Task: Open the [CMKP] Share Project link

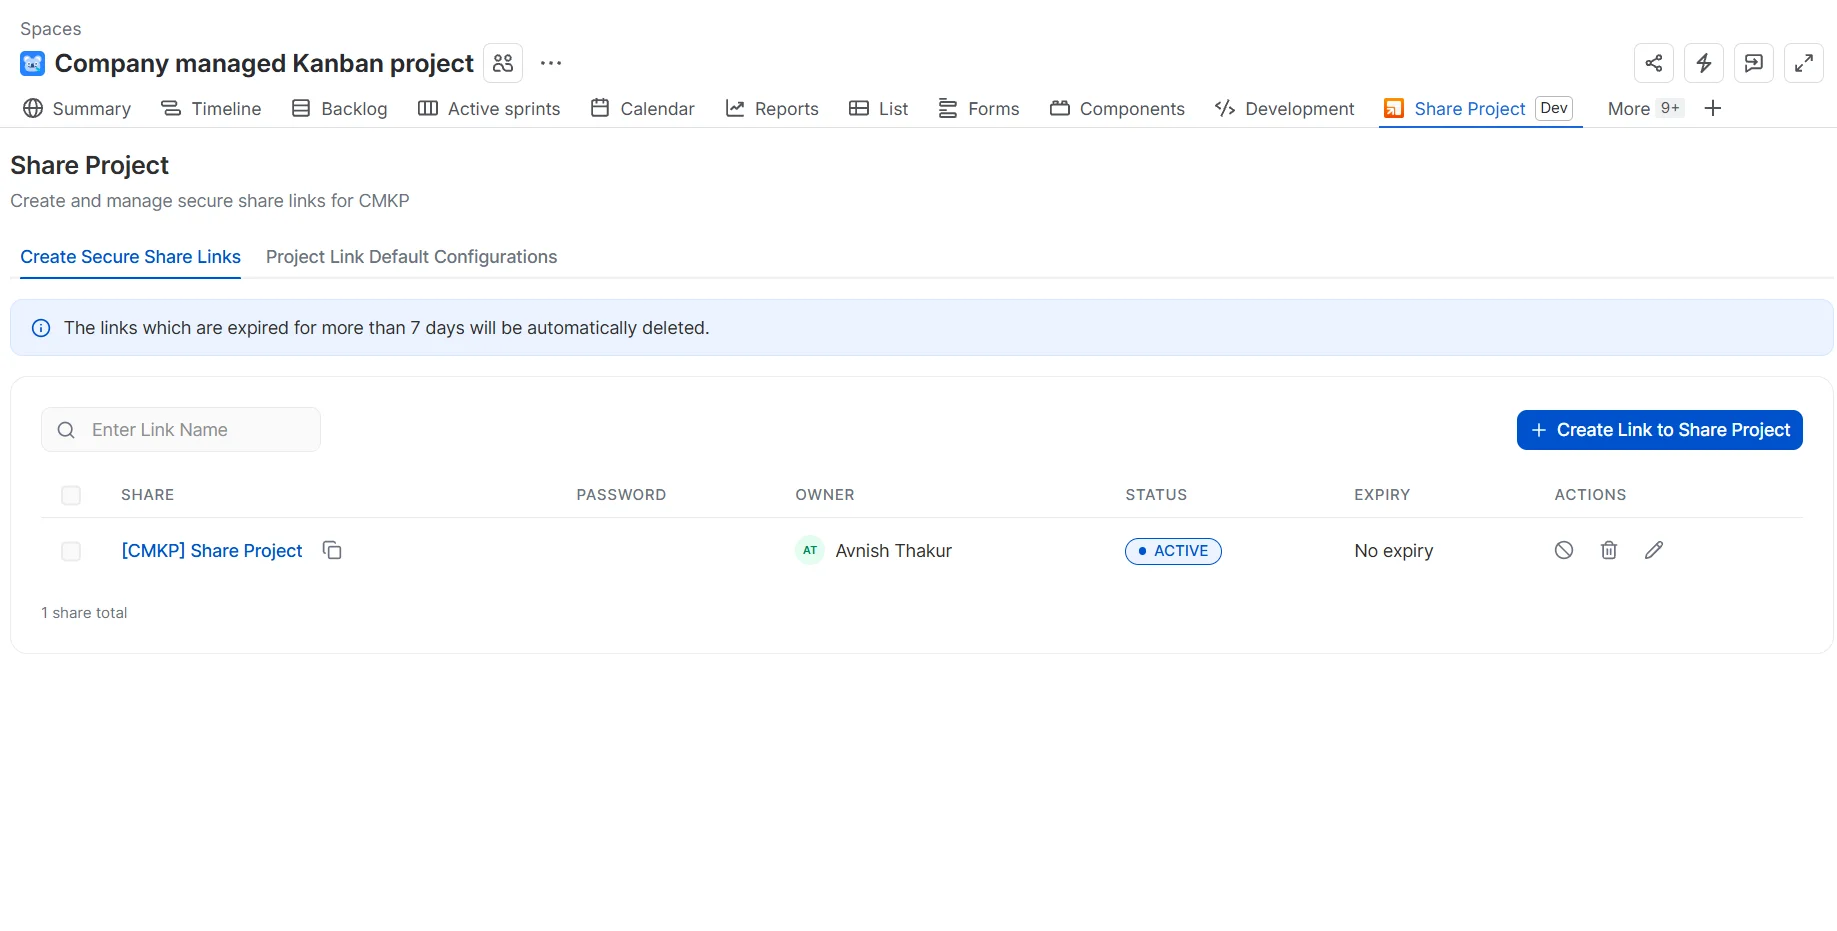Action: 212,551
